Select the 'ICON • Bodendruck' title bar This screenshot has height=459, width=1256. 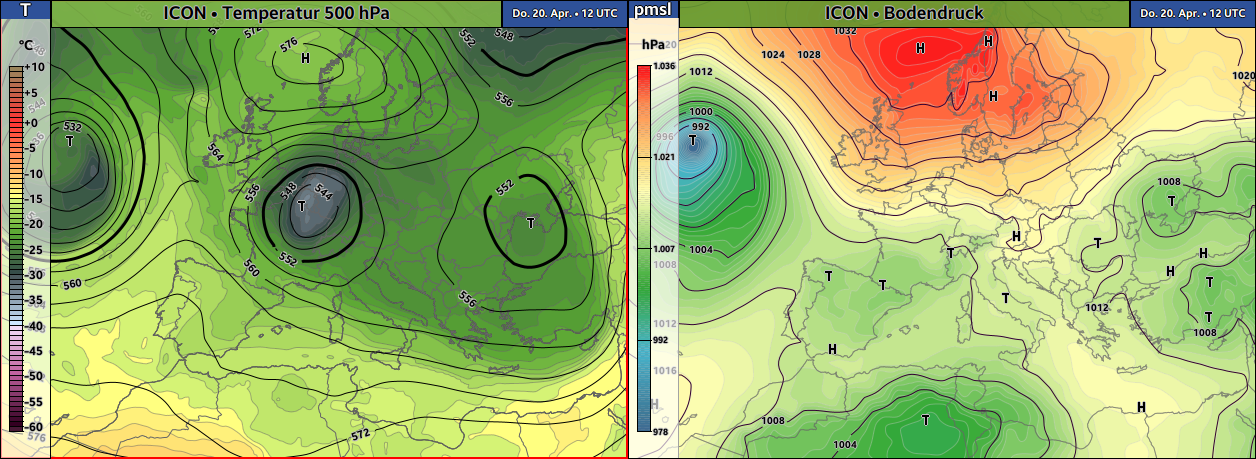click(904, 13)
